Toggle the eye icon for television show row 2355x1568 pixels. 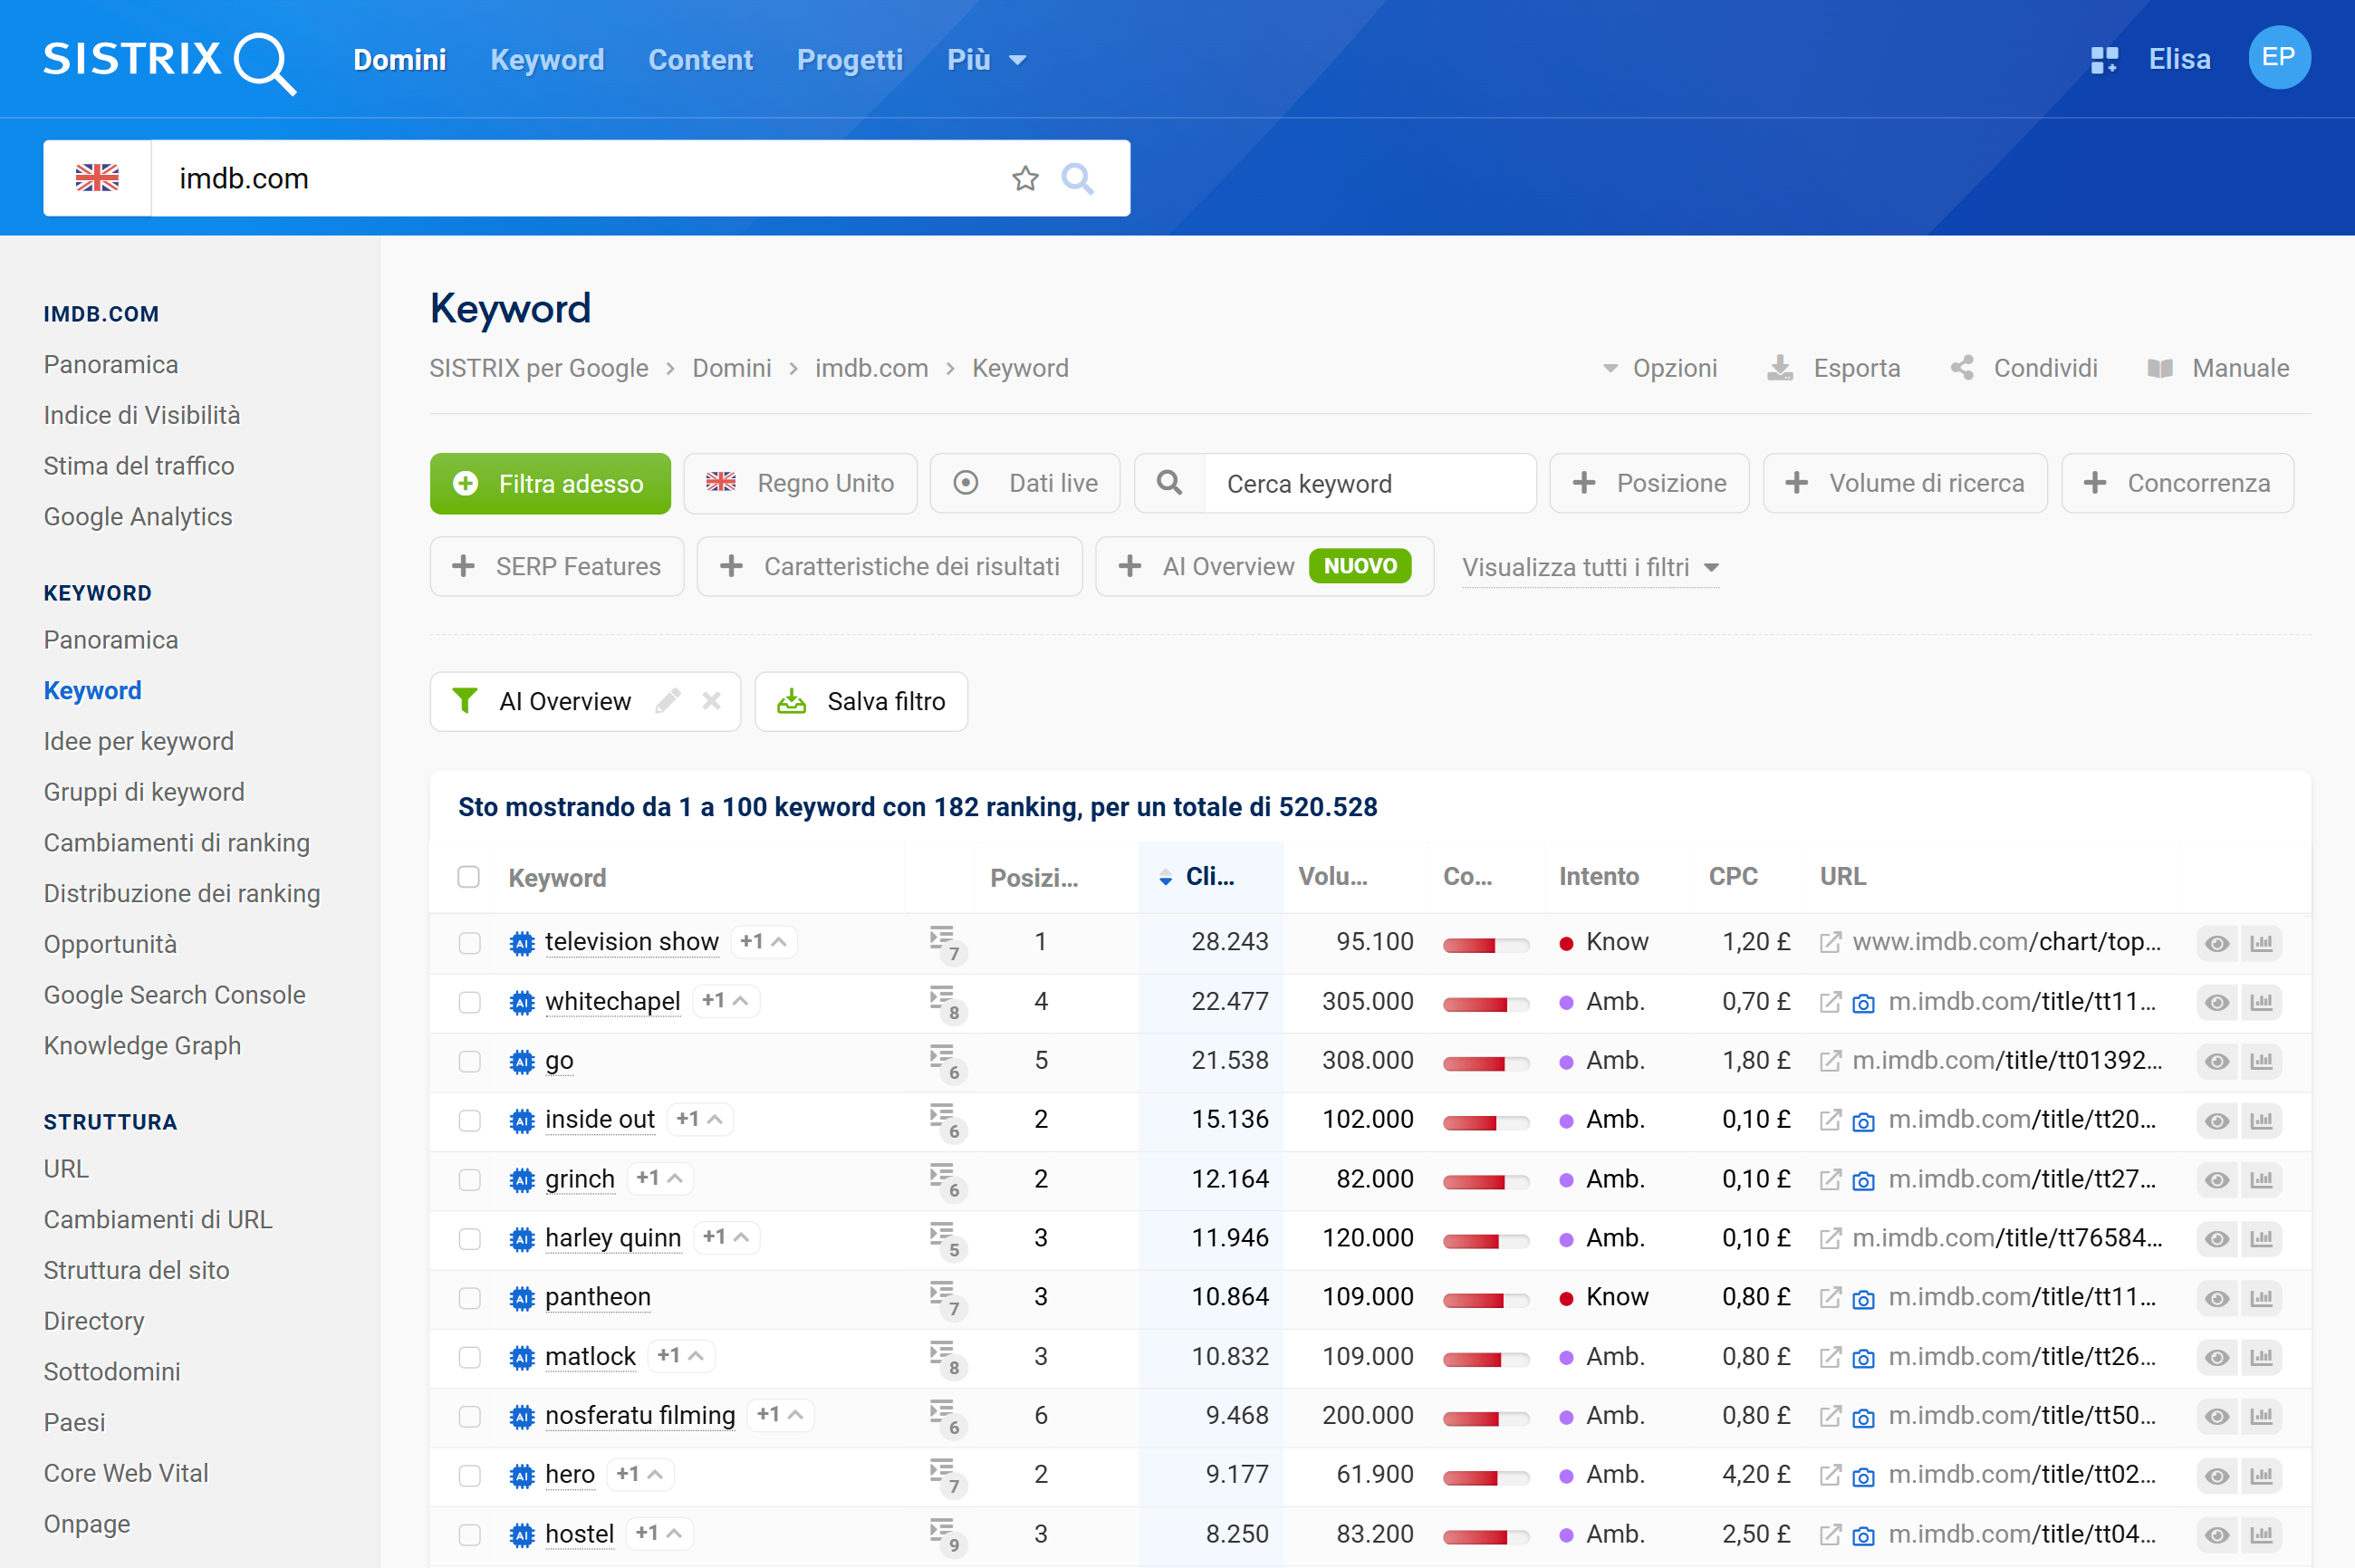point(2216,943)
